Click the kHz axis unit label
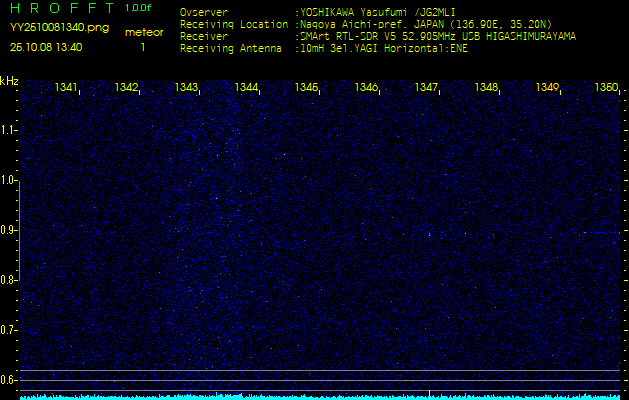Screen dimensions: 629x400 pyautogui.click(x=9, y=80)
